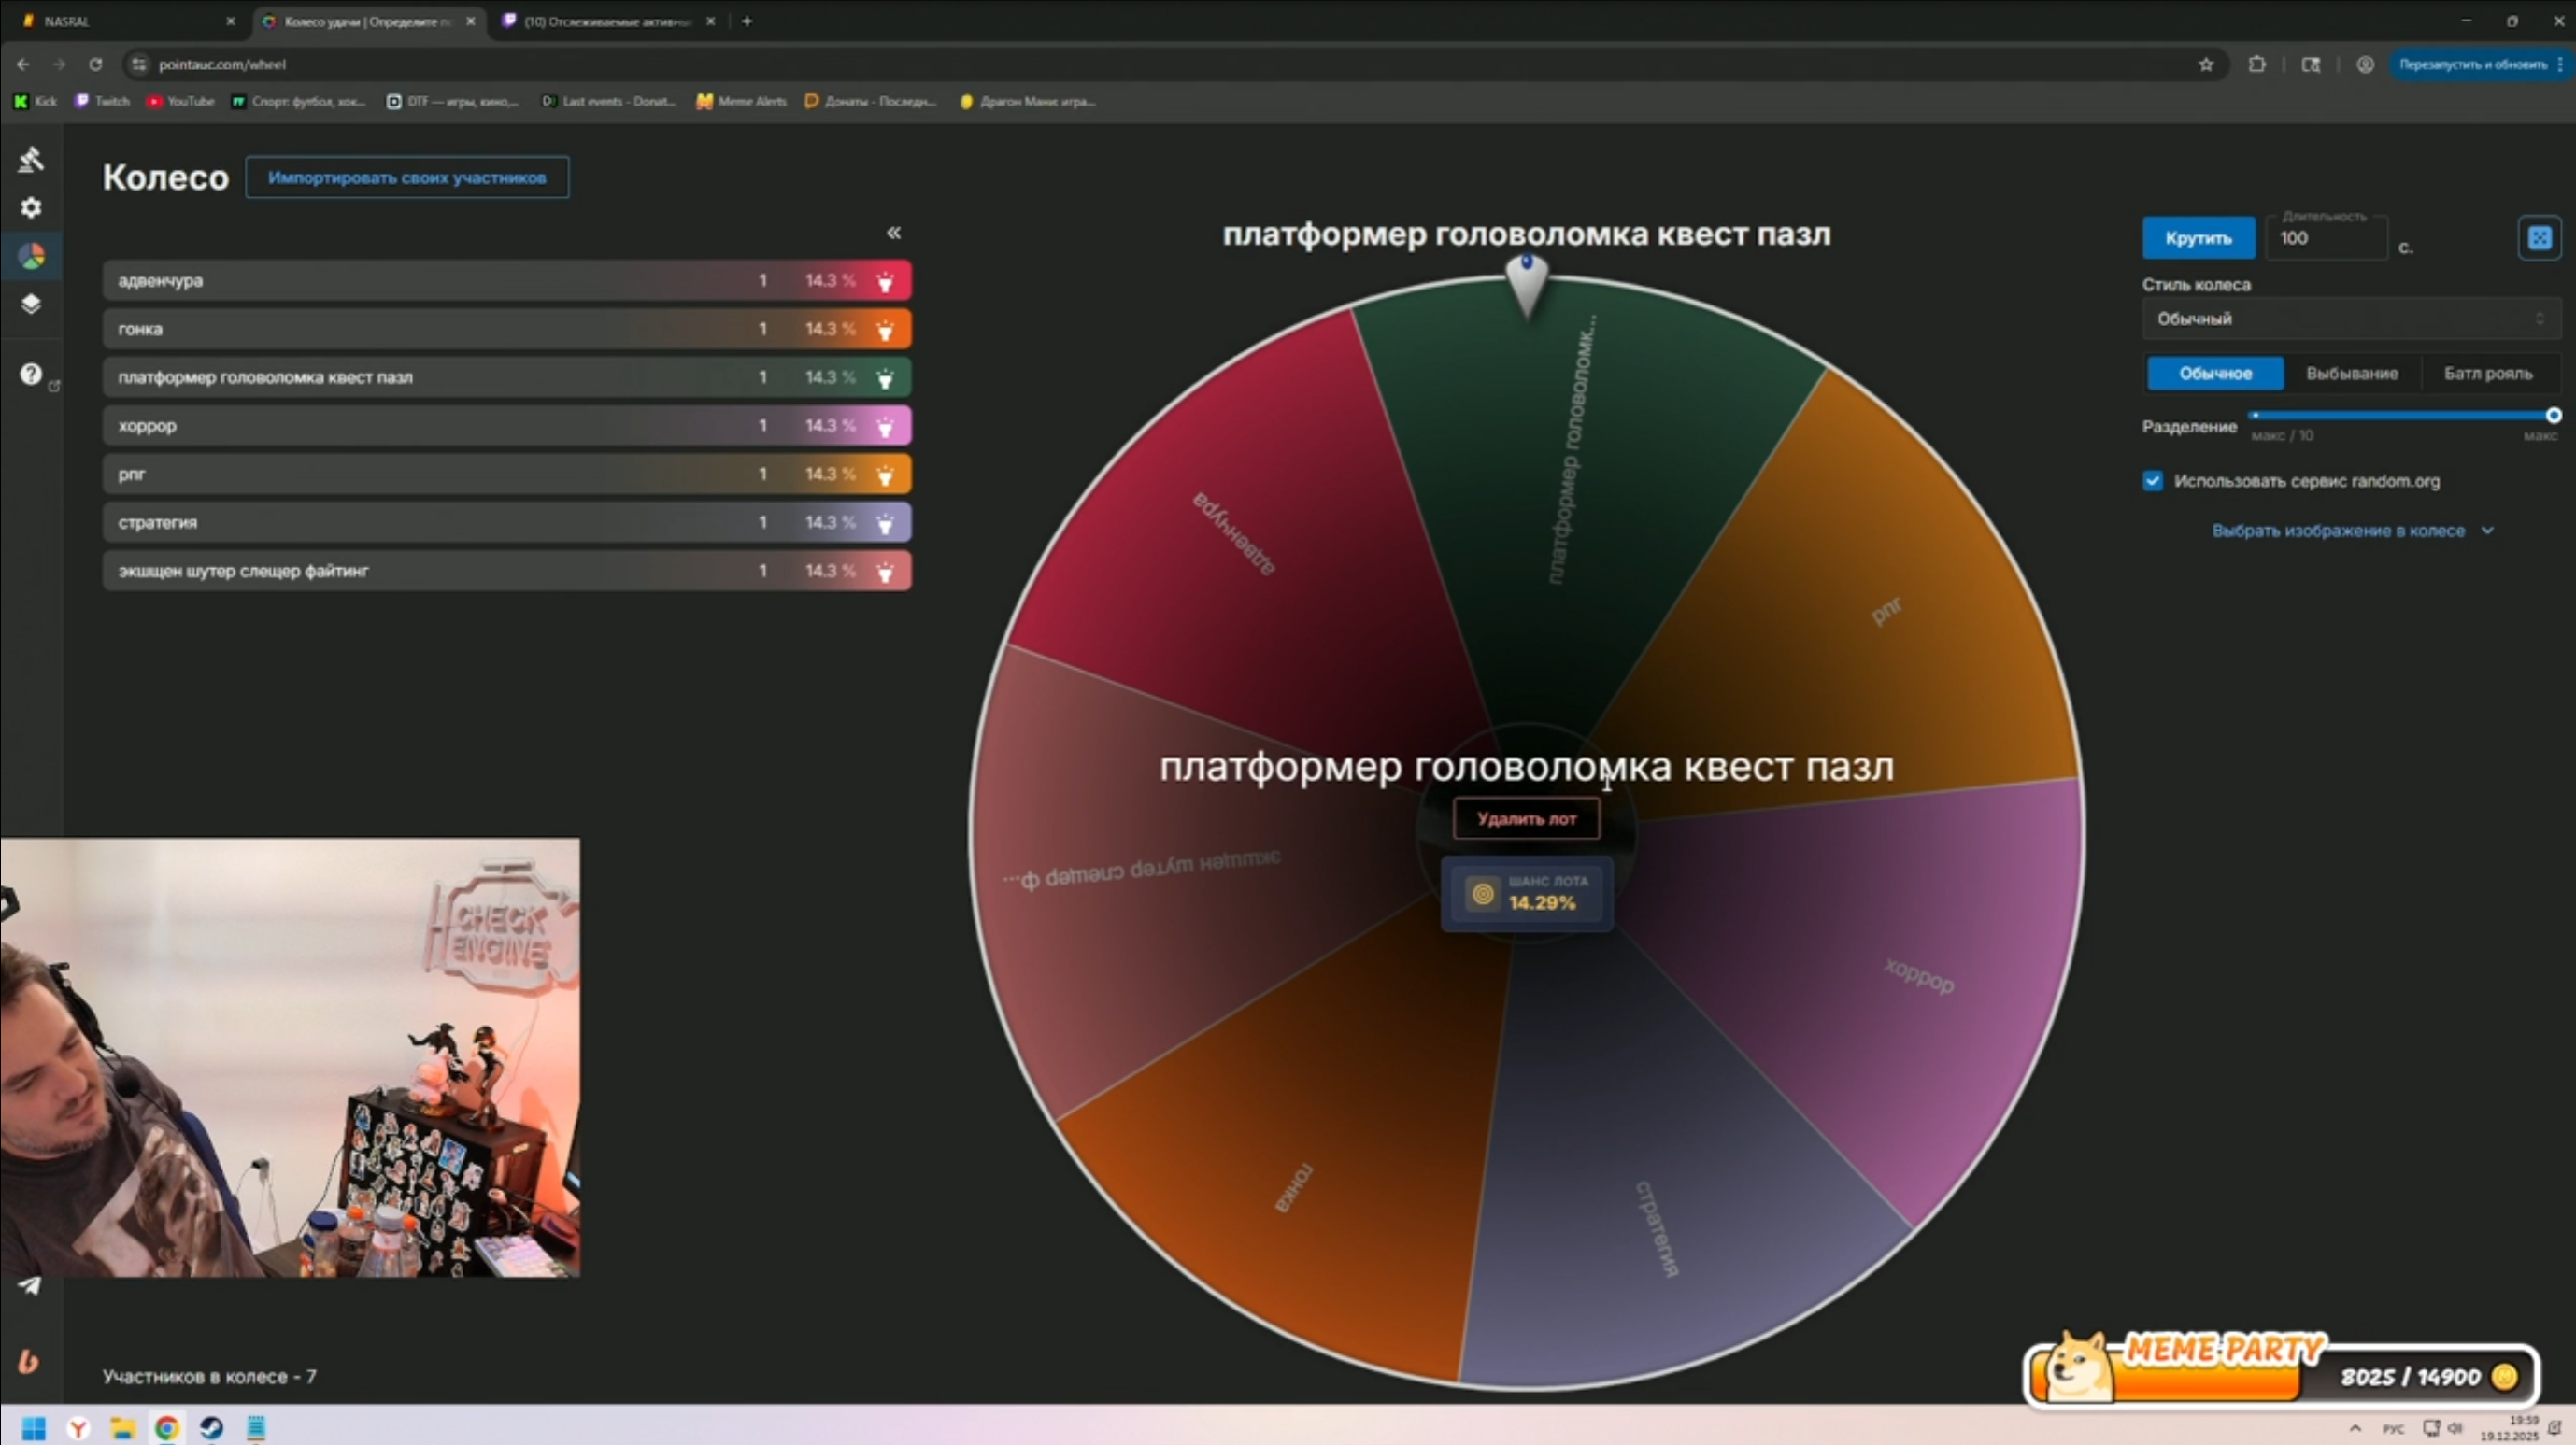Click the crown icon on гонка row
This screenshot has width=2576, height=1445.
pyautogui.click(x=885, y=330)
